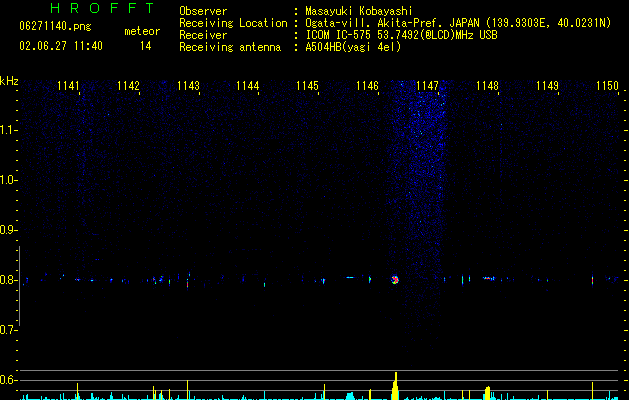Click the 1141 time axis tick
The image size is (629, 400).
point(68,86)
